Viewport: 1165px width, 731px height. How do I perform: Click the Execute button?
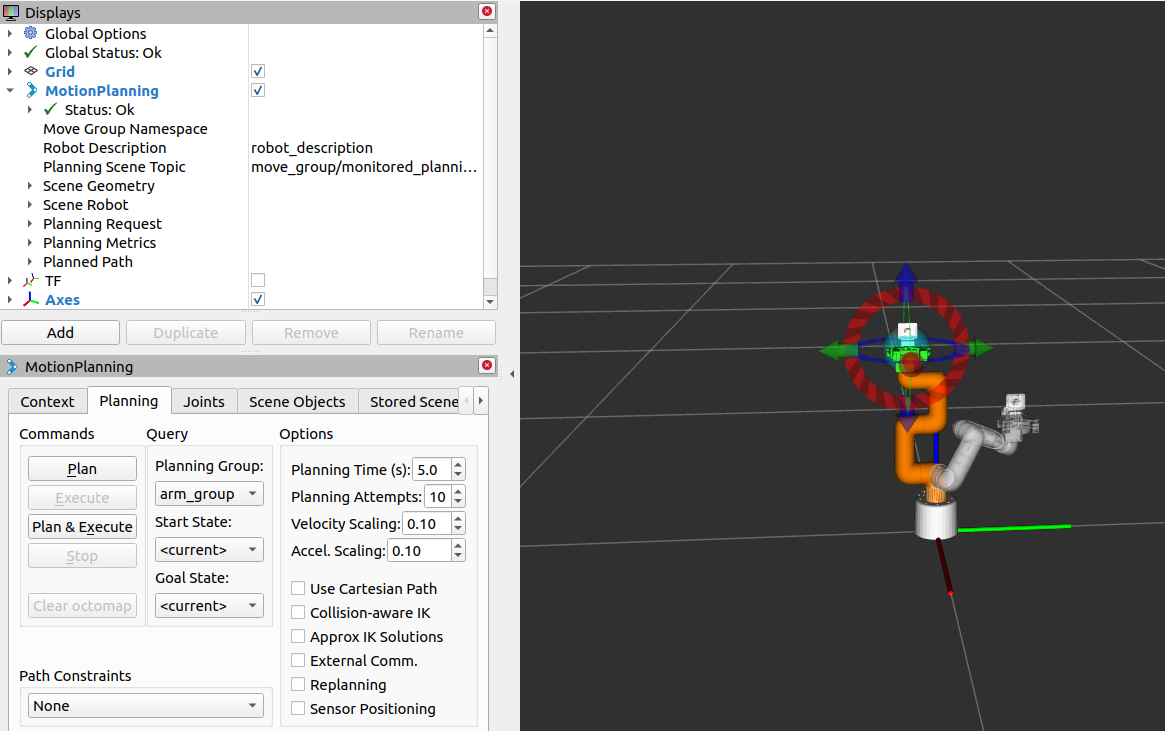point(82,498)
